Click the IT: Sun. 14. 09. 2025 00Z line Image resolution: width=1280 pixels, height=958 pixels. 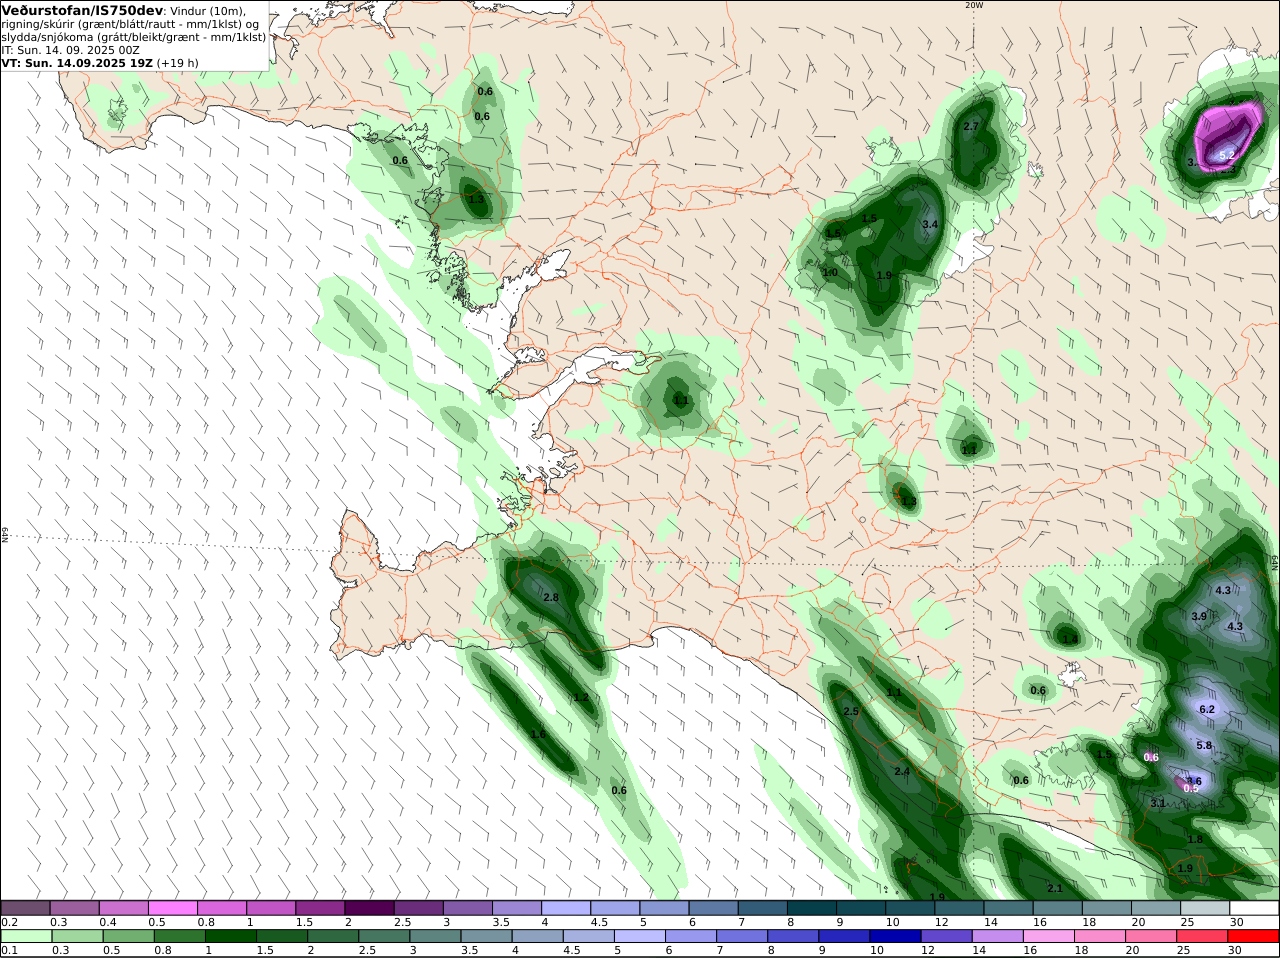coord(71,49)
